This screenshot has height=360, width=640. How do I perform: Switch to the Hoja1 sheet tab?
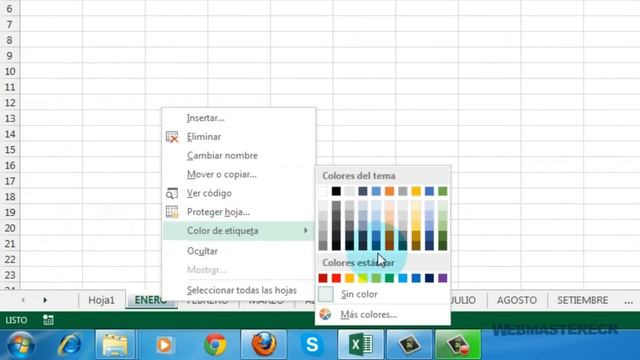(x=101, y=300)
